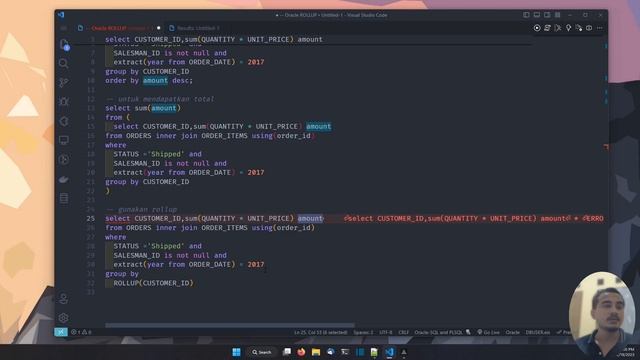The width and height of the screenshot is (640, 360).
Task: Click the taskbar Search box
Action: point(262,352)
